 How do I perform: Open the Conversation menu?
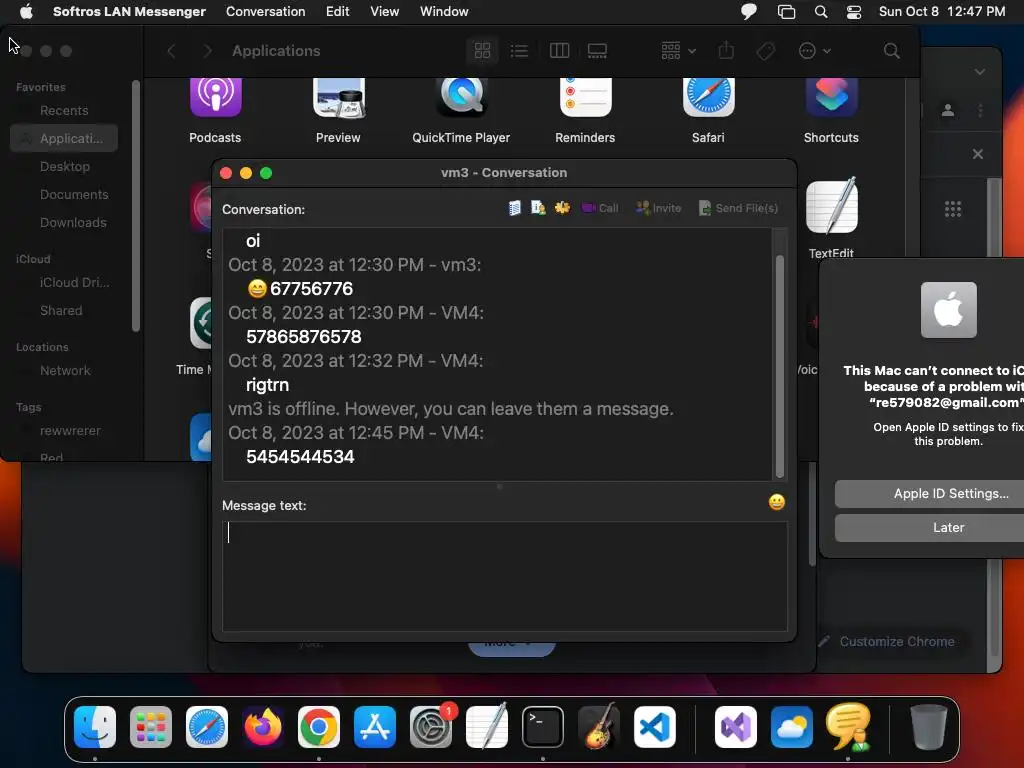pos(265,11)
